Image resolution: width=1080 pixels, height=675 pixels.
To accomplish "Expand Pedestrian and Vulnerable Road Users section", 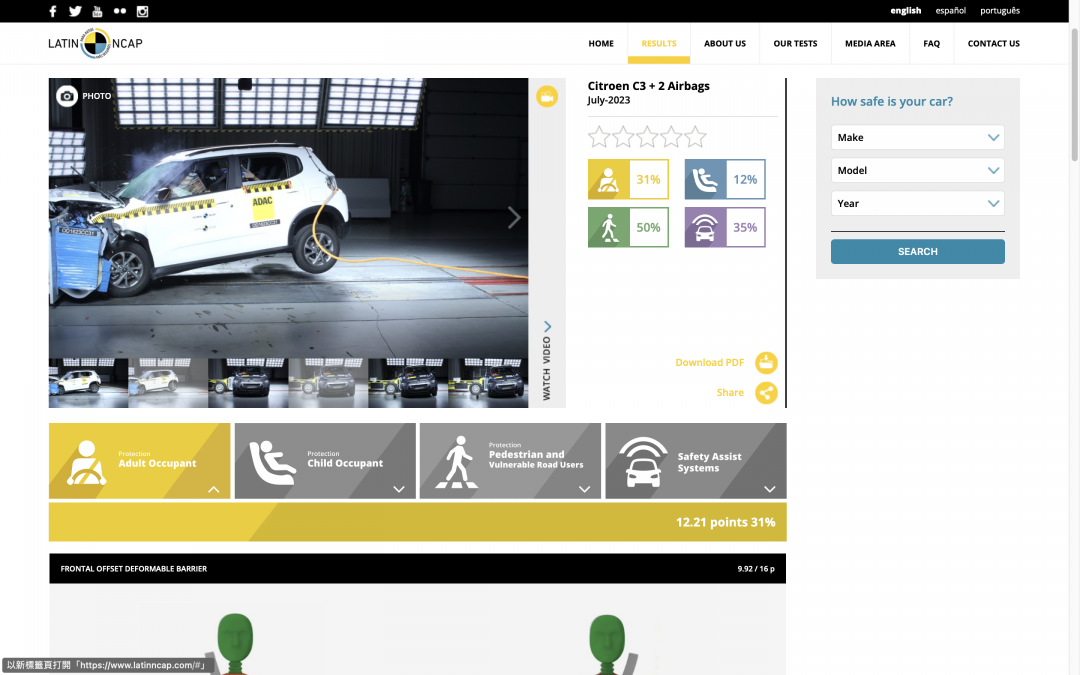I will [510, 461].
